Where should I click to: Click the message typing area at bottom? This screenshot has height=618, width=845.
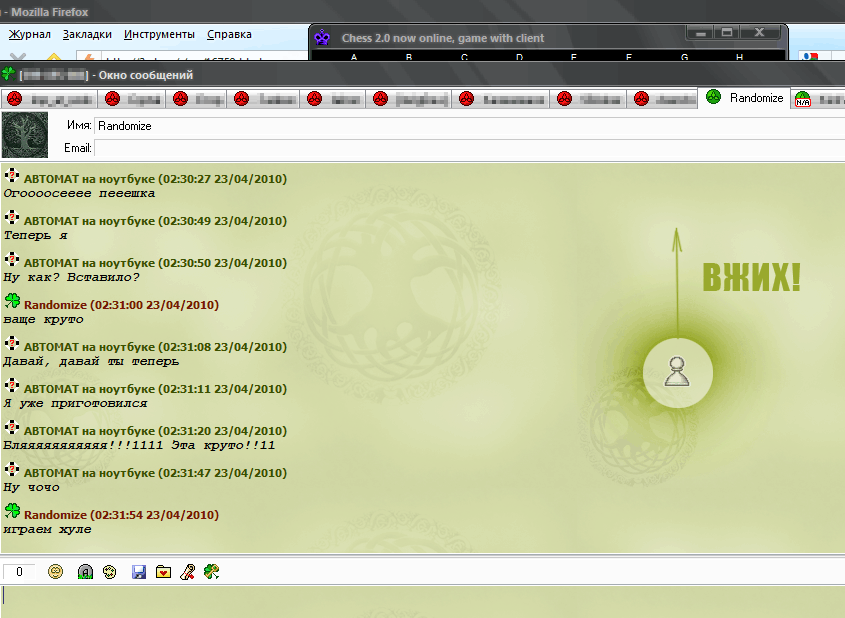click(422, 601)
